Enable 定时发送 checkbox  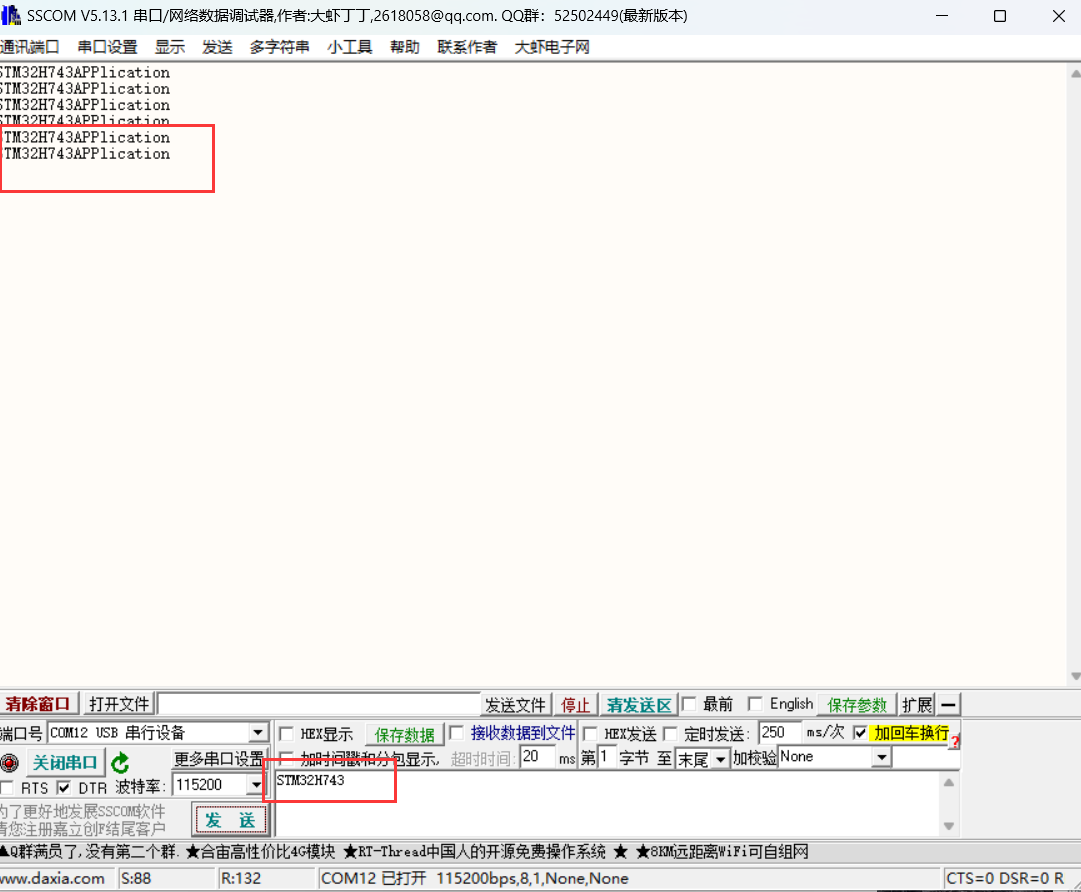pyautogui.click(x=670, y=733)
